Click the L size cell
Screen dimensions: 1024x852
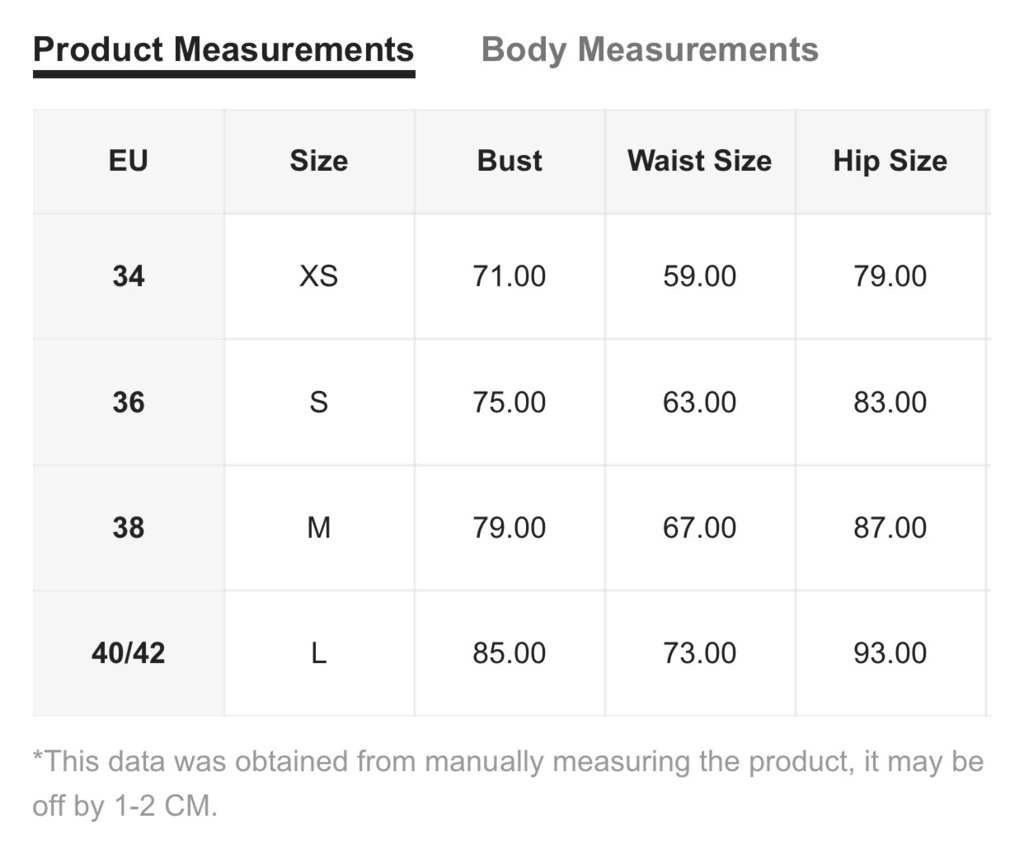point(319,653)
